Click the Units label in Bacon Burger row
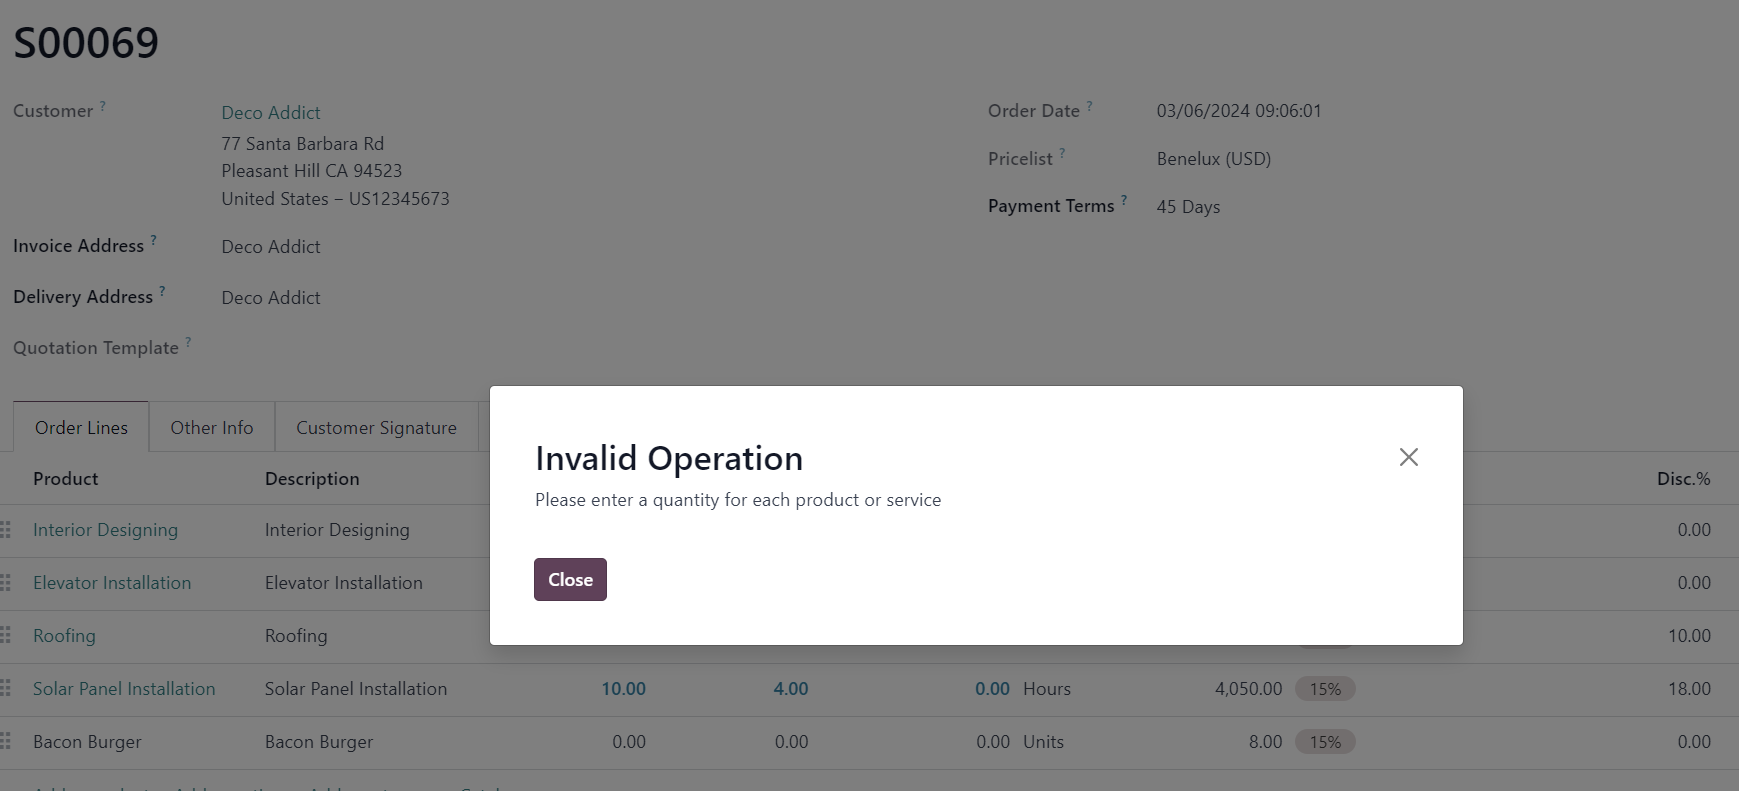1739x791 pixels. coord(1043,742)
